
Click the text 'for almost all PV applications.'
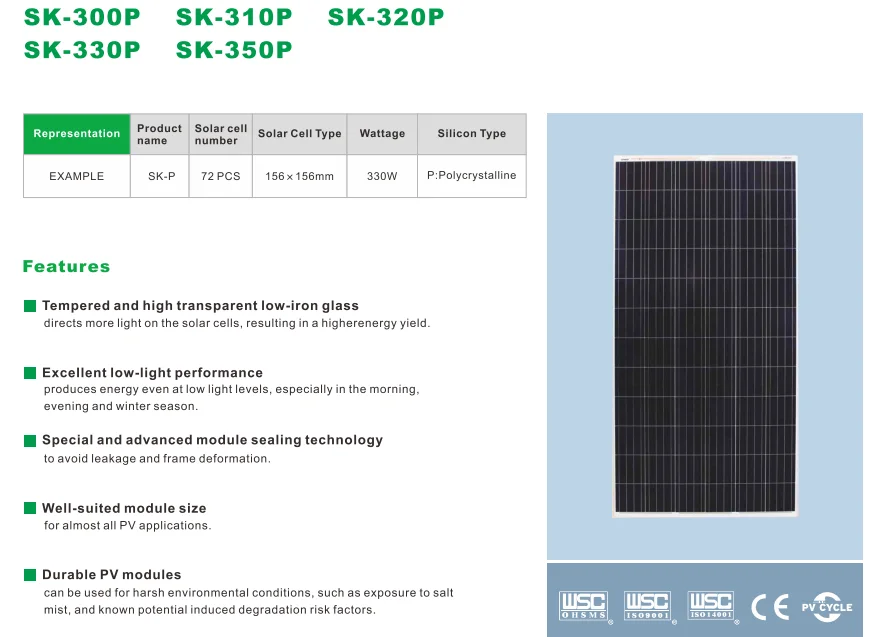[127, 526]
